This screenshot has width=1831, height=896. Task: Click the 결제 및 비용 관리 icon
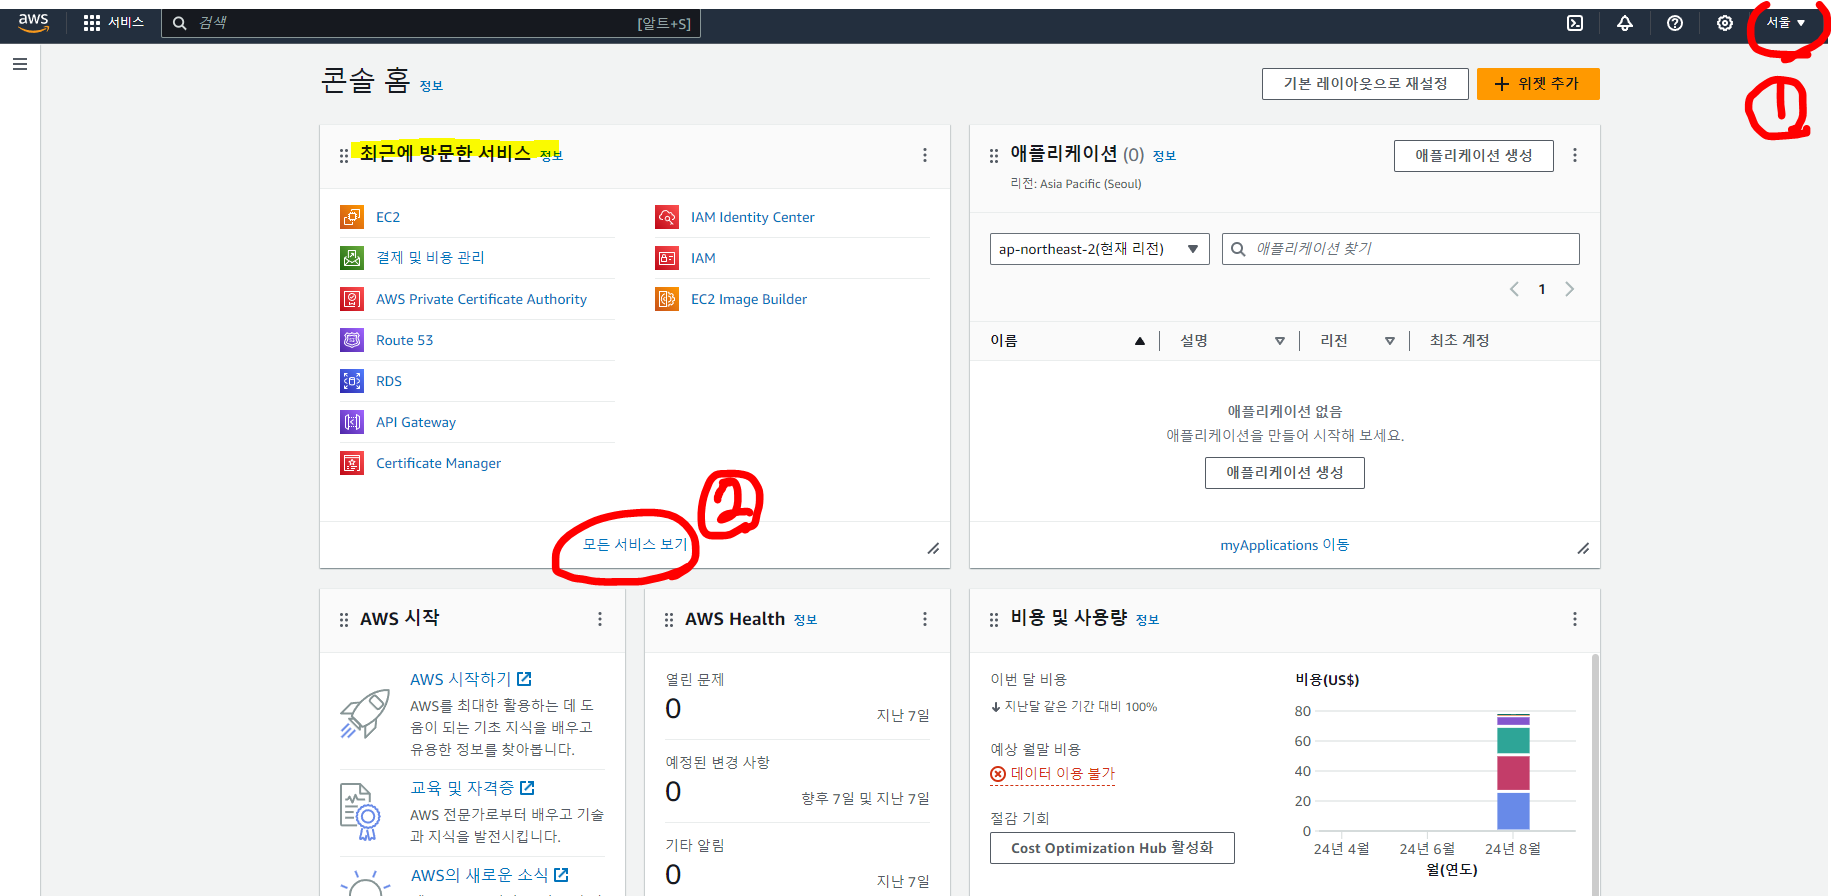pos(352,258)
